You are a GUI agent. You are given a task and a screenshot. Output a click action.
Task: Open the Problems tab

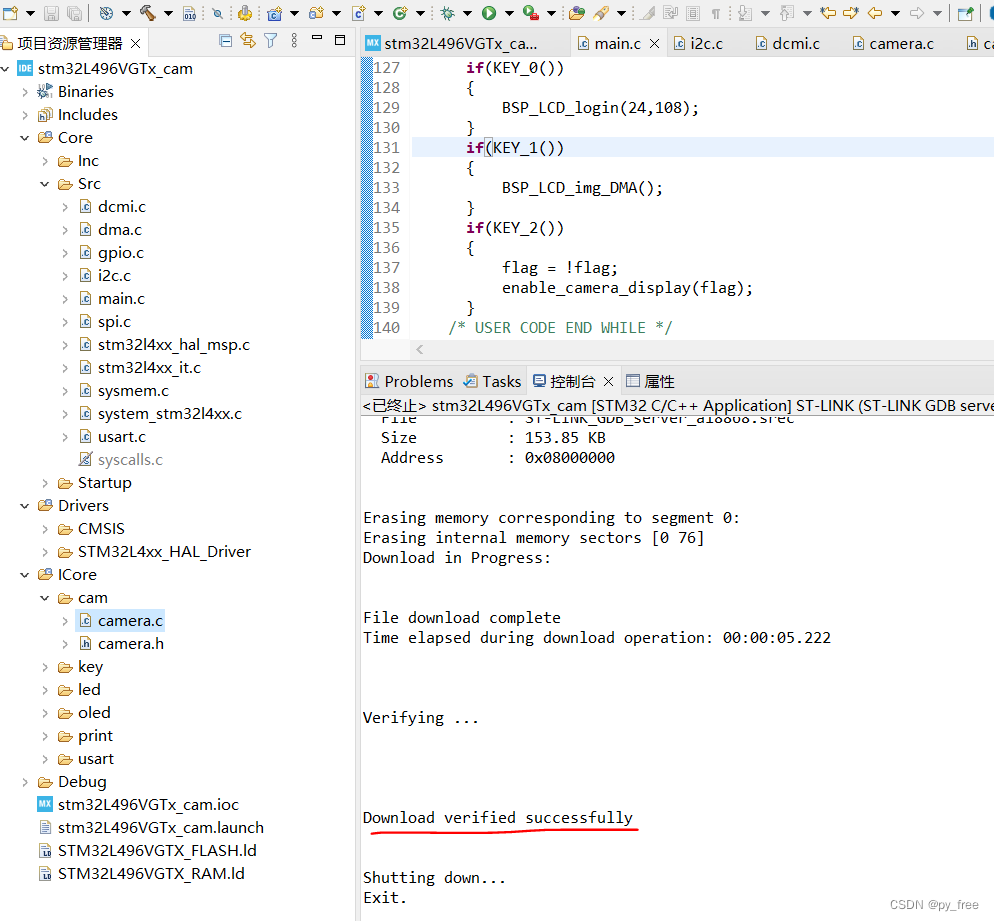pos(418,381)
